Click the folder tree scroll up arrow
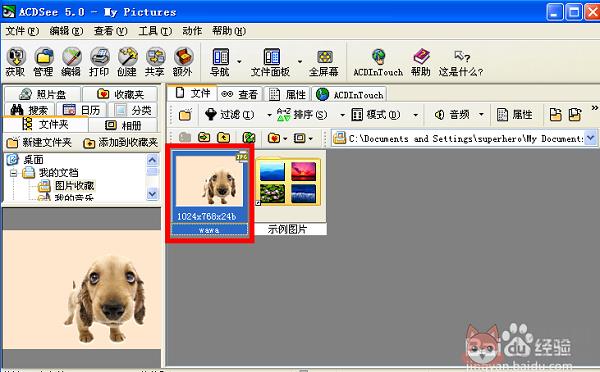 tap(152, 160)
